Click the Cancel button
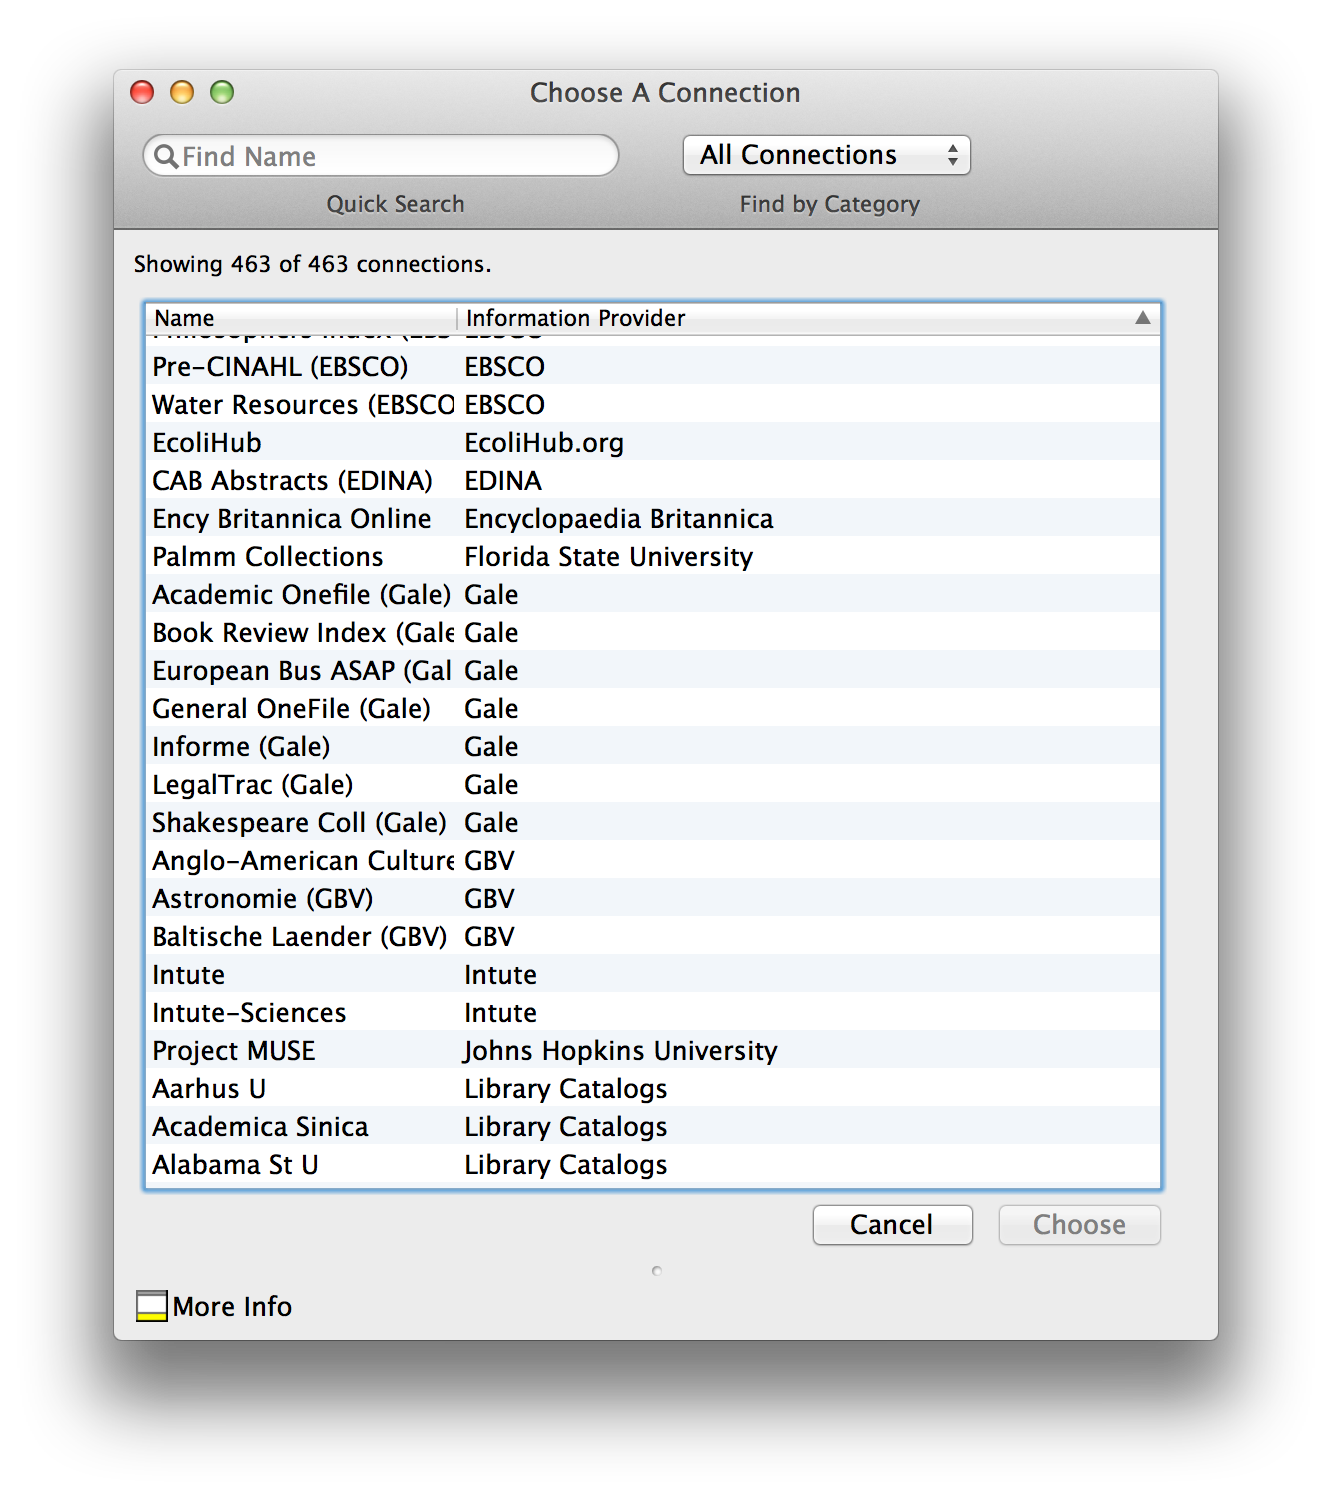Image resolution: width=1332 pixels, height=1498 pixels. pos(892,1225)
